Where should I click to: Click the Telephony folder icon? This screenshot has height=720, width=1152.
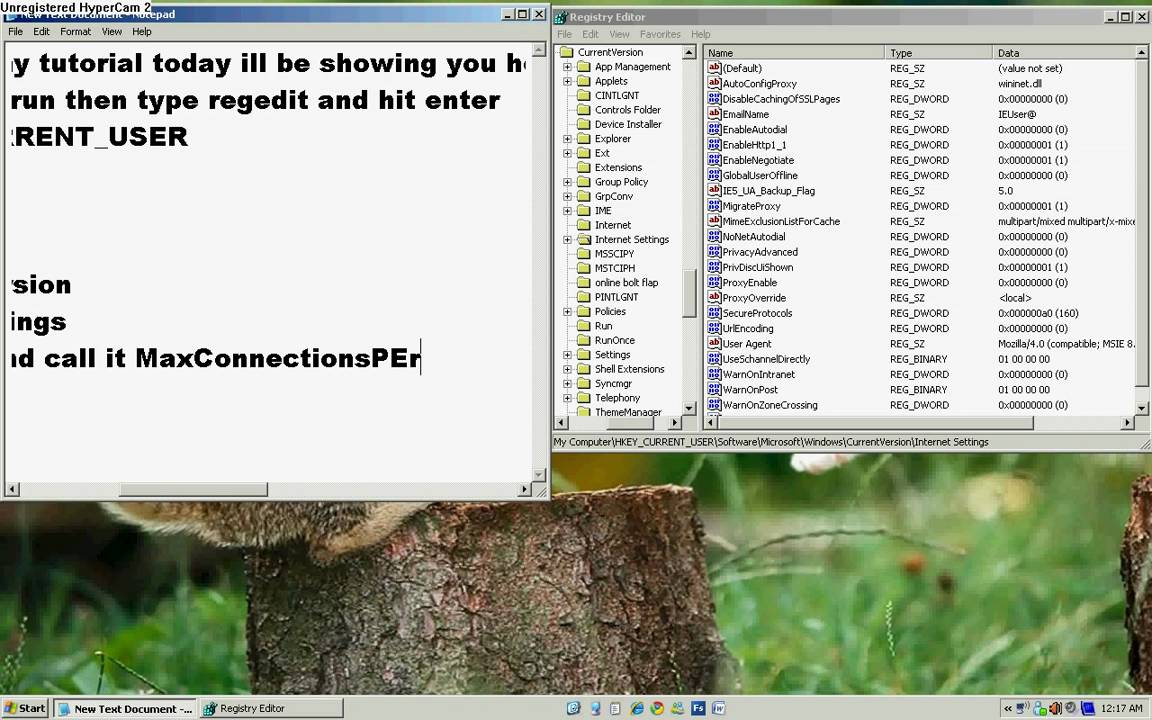[x=584, y=397]
